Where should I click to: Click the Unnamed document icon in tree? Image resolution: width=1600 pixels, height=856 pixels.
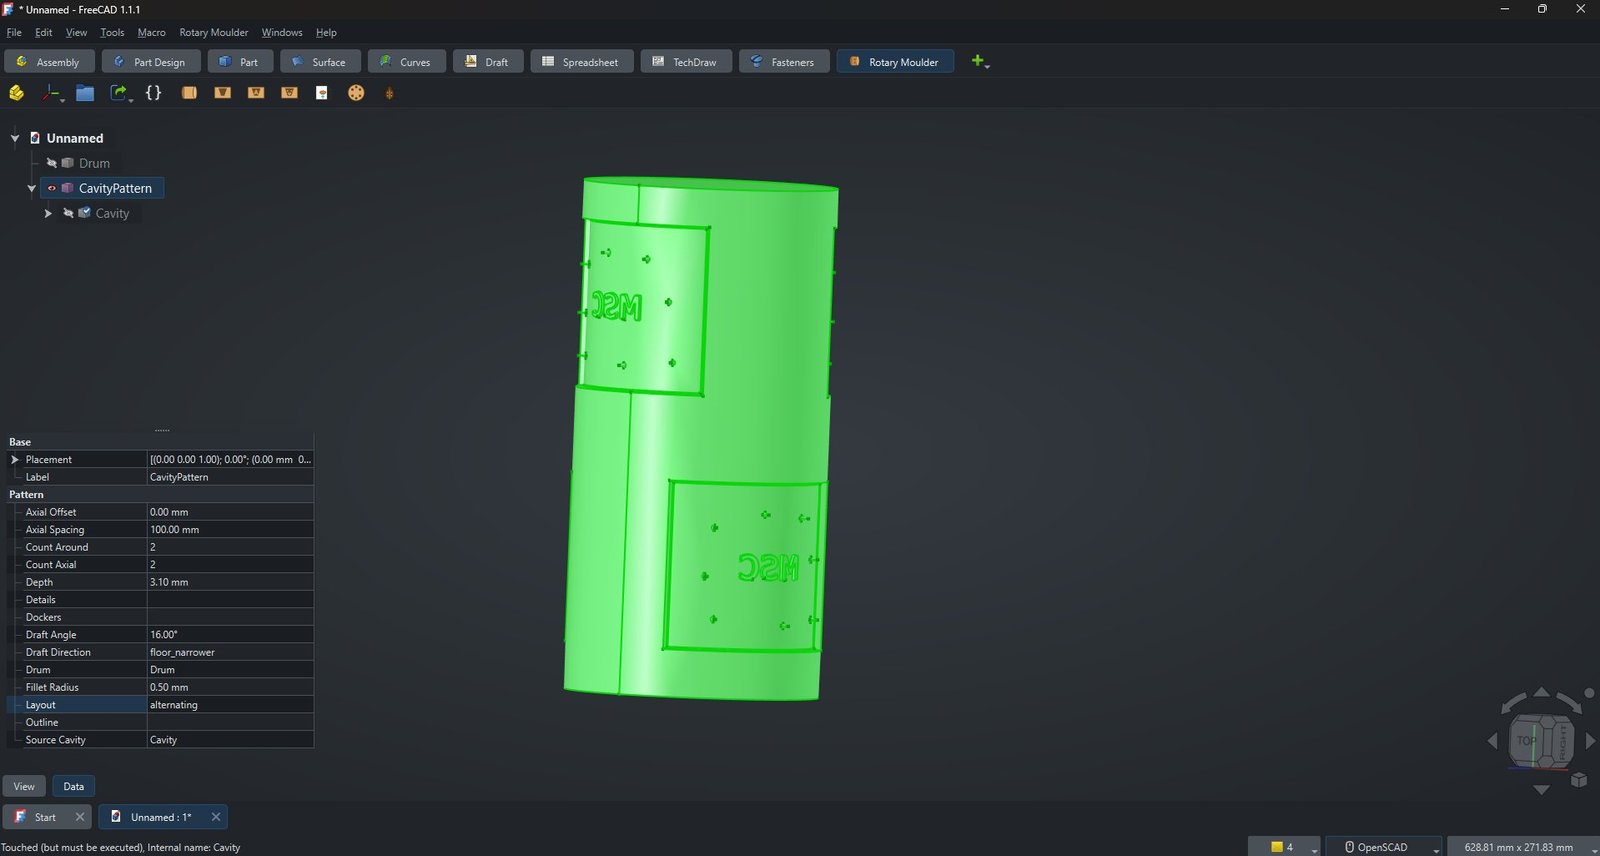(x=35, y=138)
